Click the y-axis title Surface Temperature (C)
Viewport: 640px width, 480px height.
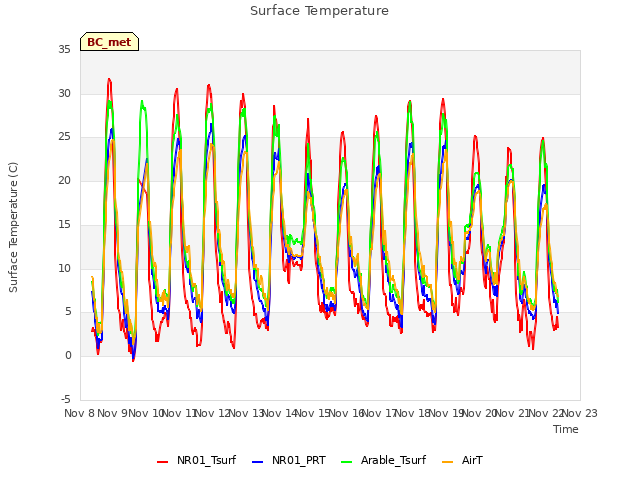point(13,227)
